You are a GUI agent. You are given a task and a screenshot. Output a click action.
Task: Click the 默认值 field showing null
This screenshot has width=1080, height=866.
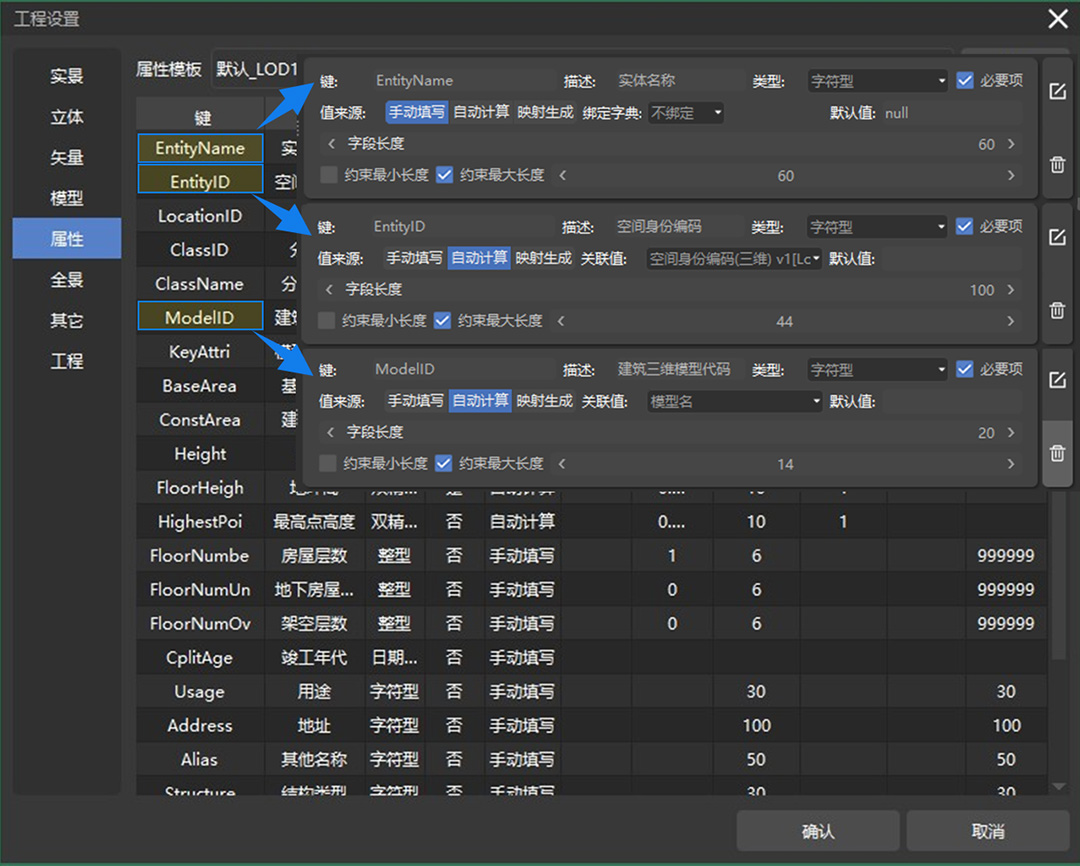click(x=951, y=113)
